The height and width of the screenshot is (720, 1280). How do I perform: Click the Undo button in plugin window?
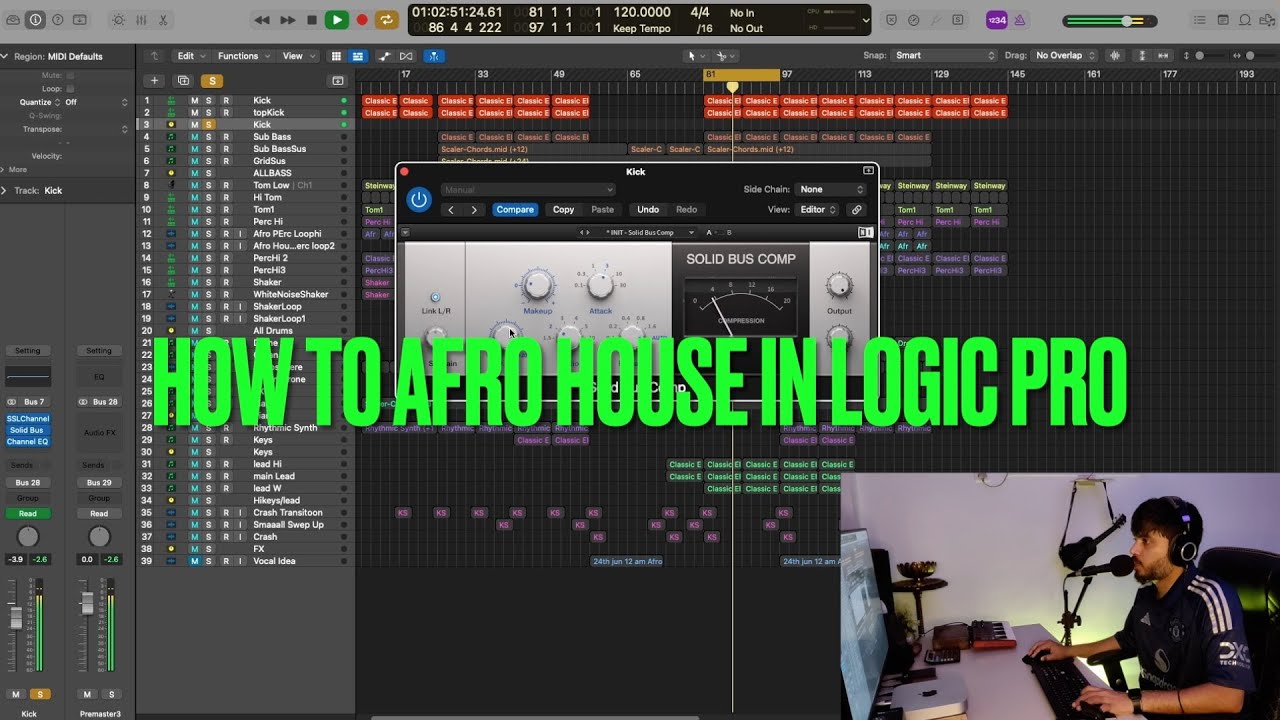pos(648,210)
